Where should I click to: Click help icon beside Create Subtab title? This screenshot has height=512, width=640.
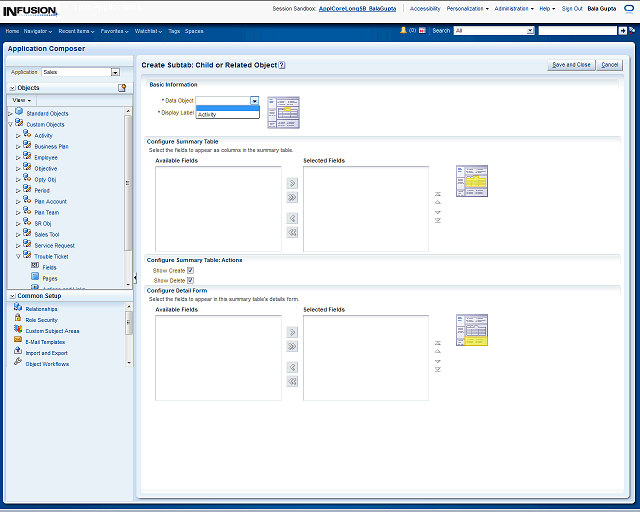pyautogui.click(x=282, y=65)
